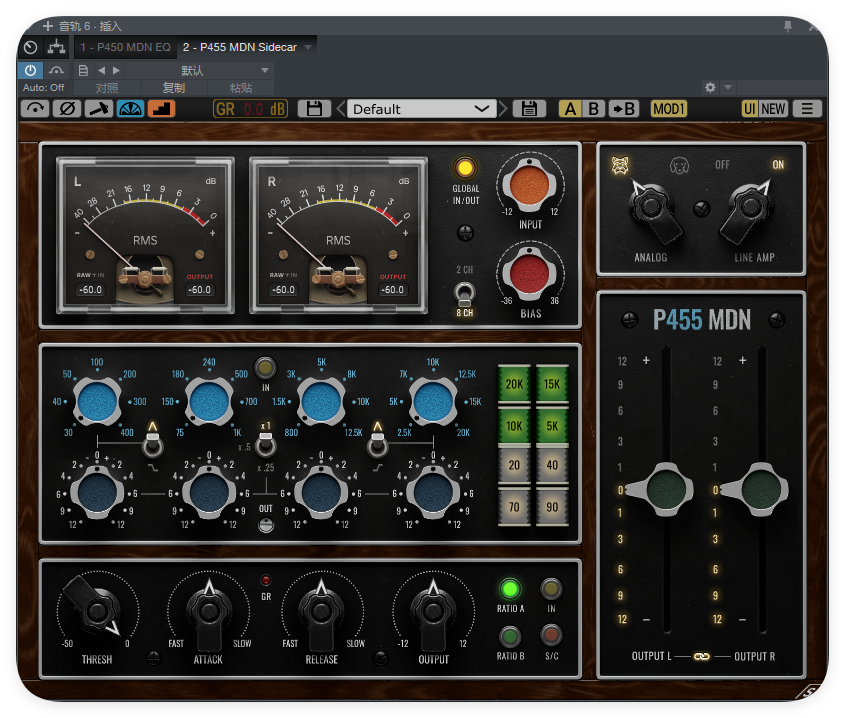Select the A comparison state
Screen dimensions: 845x718
[570, 109]
